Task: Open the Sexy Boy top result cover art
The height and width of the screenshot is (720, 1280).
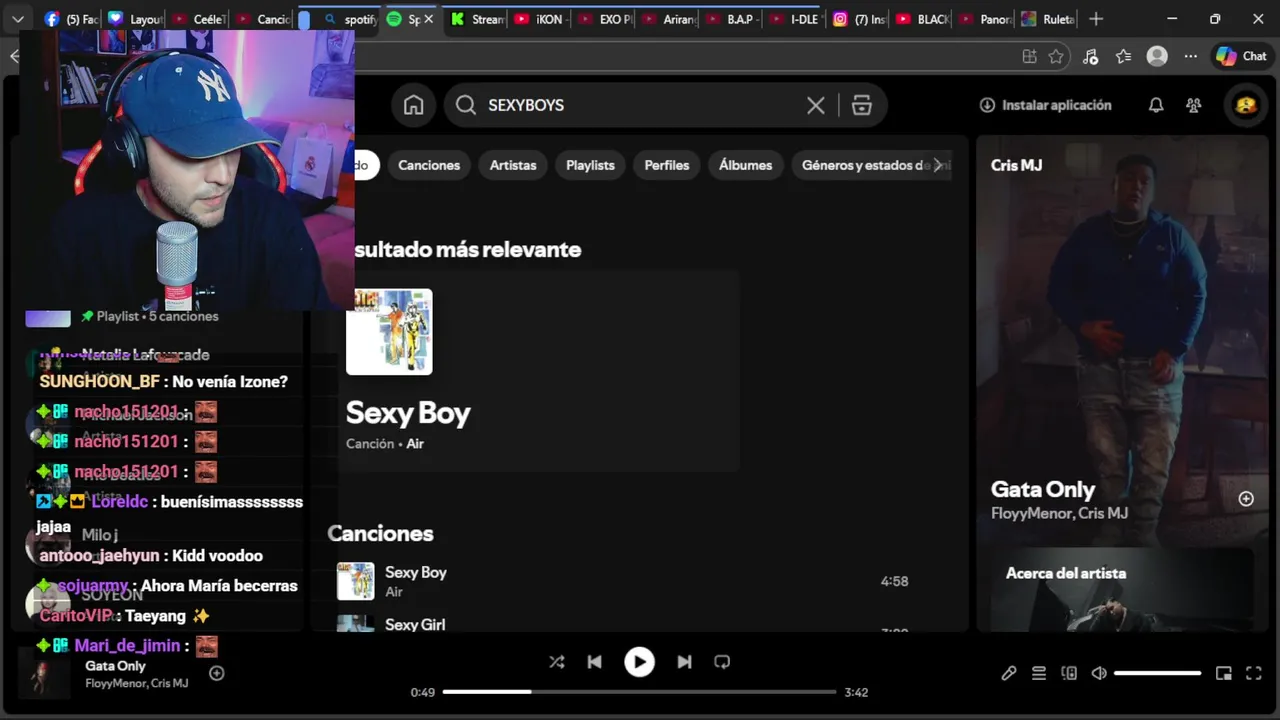Action: click(x=389, y=332)
